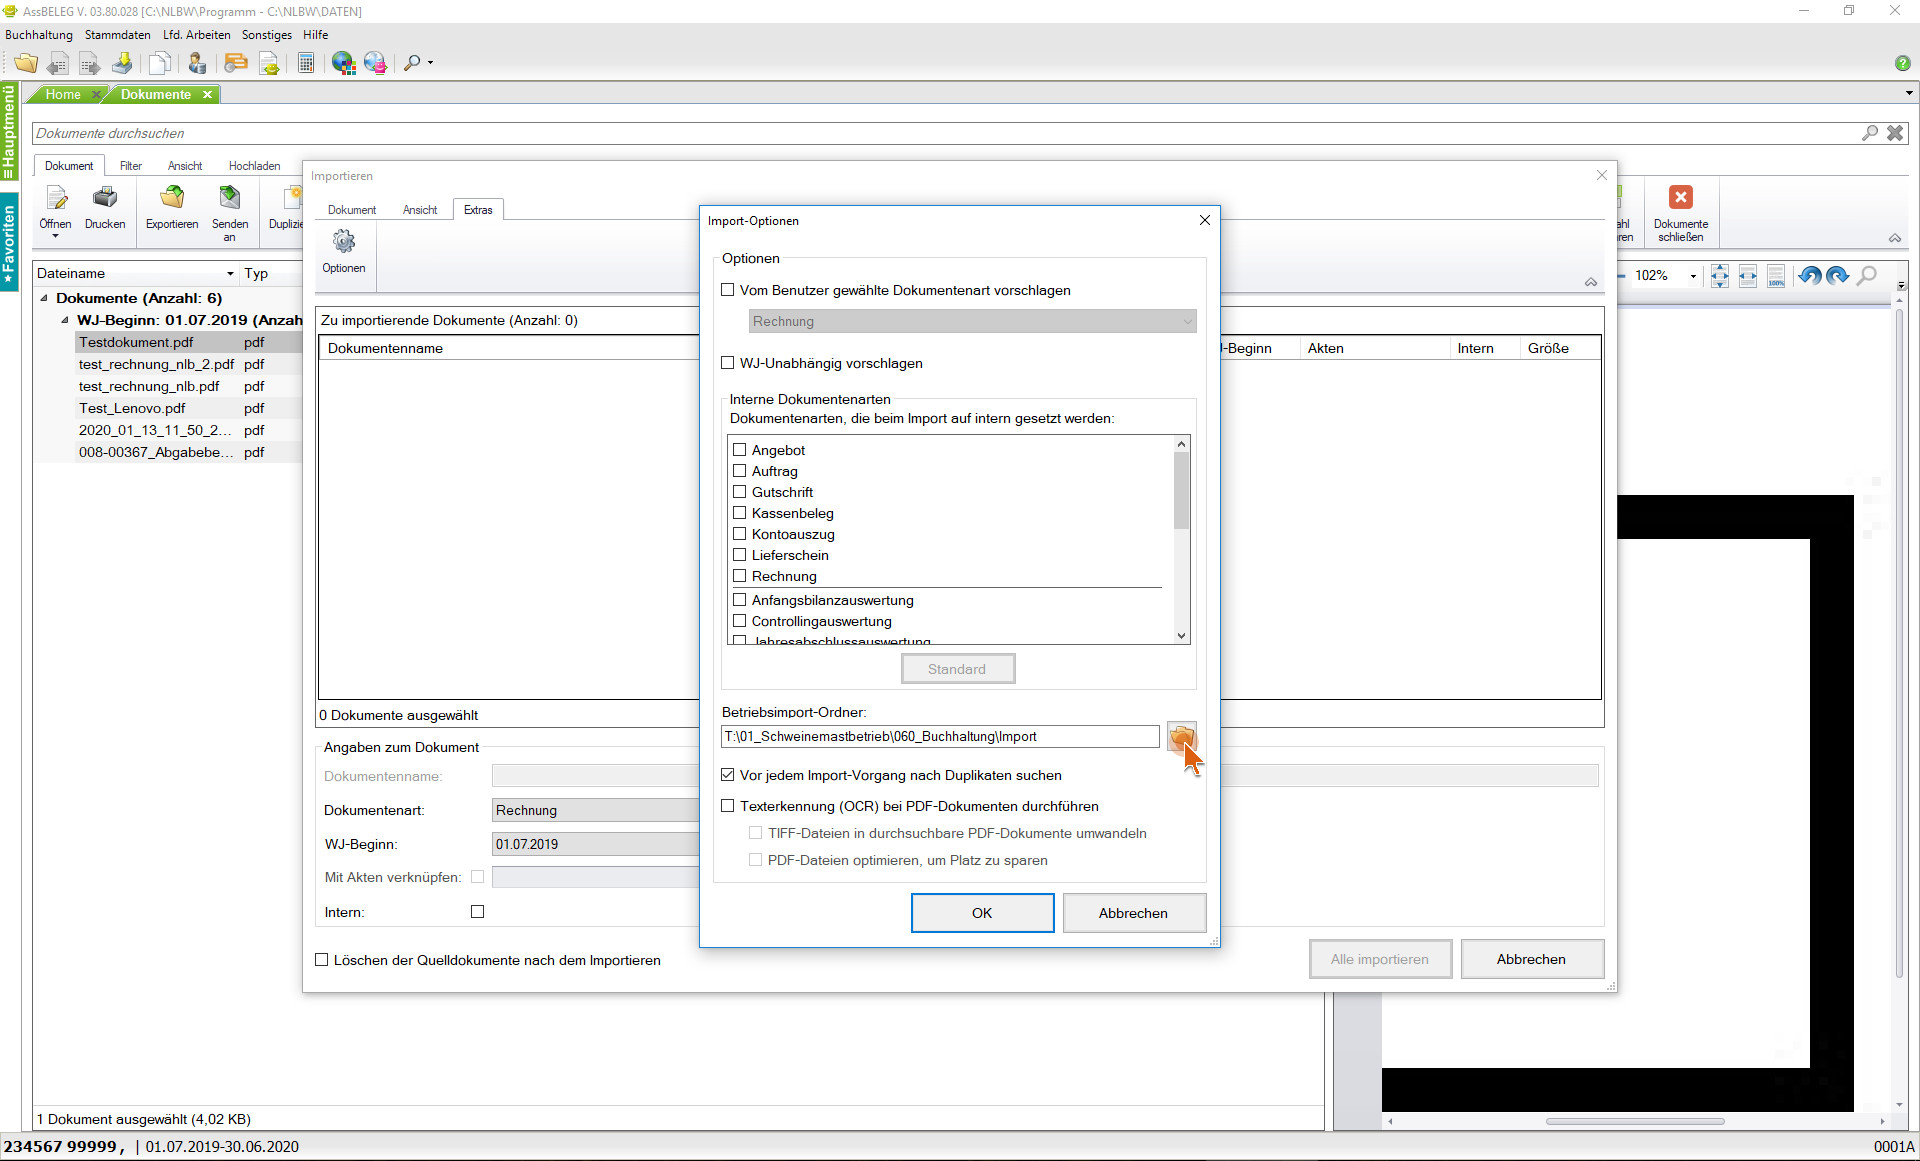The image size is (1920, 1161).
Task: Enable Texterkennung (OCR) bei PDF-Dokumenten
Action: [x=728, y=806]
